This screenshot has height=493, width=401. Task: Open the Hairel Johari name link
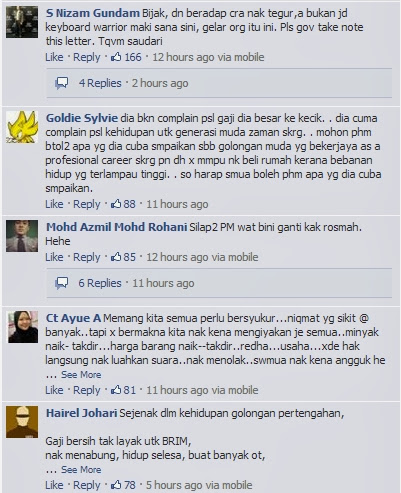tap(81, 413)
